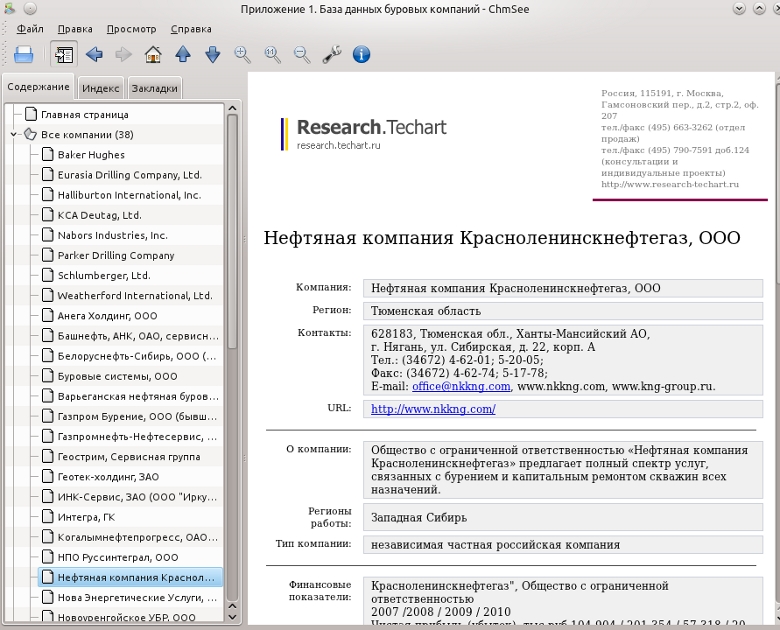Open НПО Руссинтеграл, ООО entry
Image resolution: width=780 pixels, height=630 pixels.
click(x=118, y=557)
